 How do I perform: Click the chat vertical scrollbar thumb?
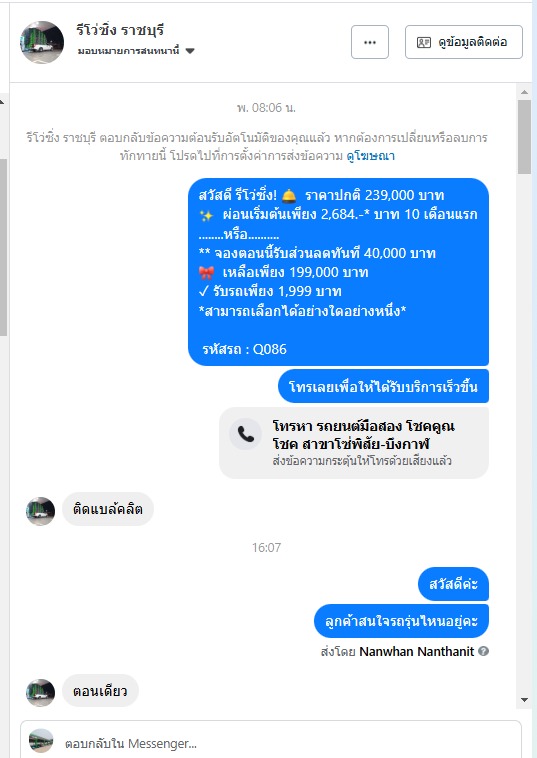tap(524, 137)
